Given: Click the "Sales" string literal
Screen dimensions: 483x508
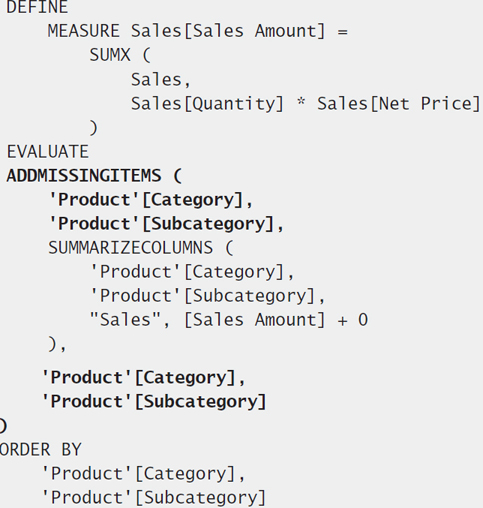Looking at the screenshot, I should [x=126, y=320].
